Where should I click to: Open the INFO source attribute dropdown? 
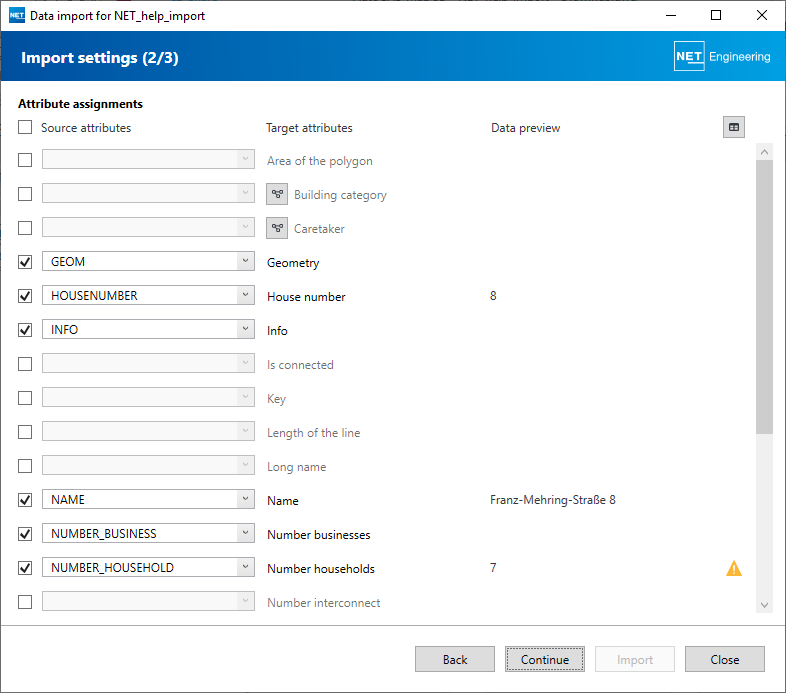pos(148,329)
